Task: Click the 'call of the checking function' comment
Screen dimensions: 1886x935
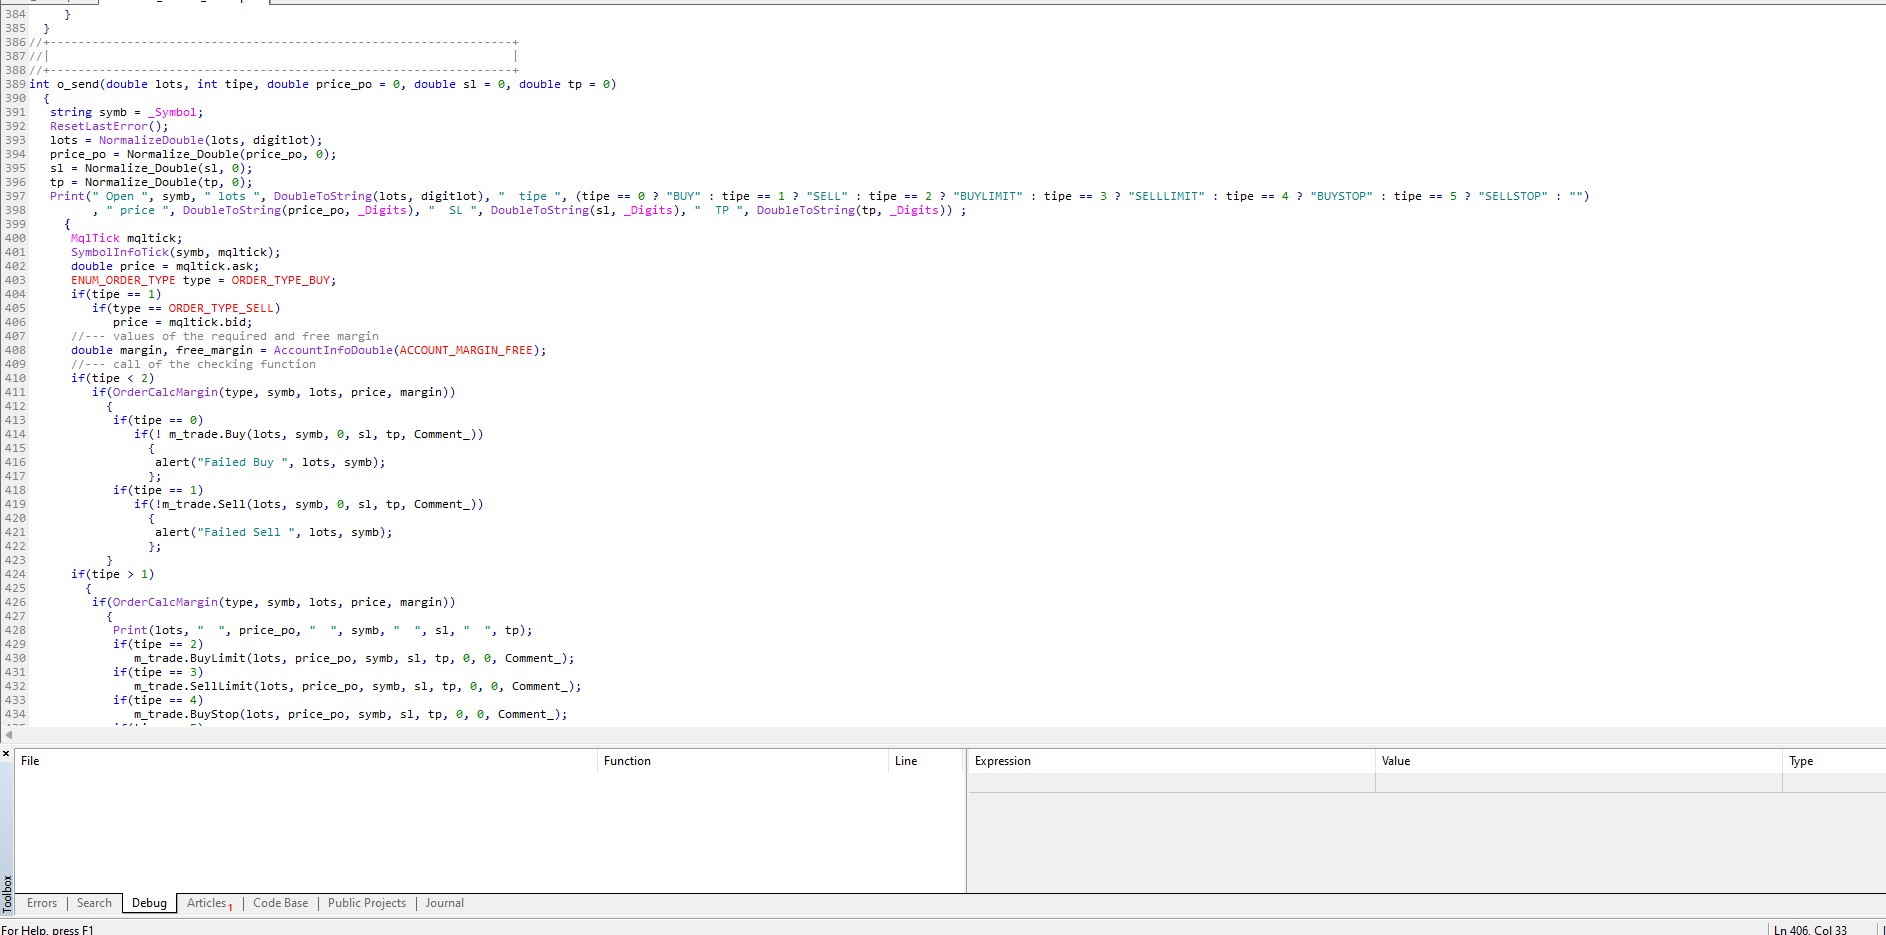Action: [193, 364]
